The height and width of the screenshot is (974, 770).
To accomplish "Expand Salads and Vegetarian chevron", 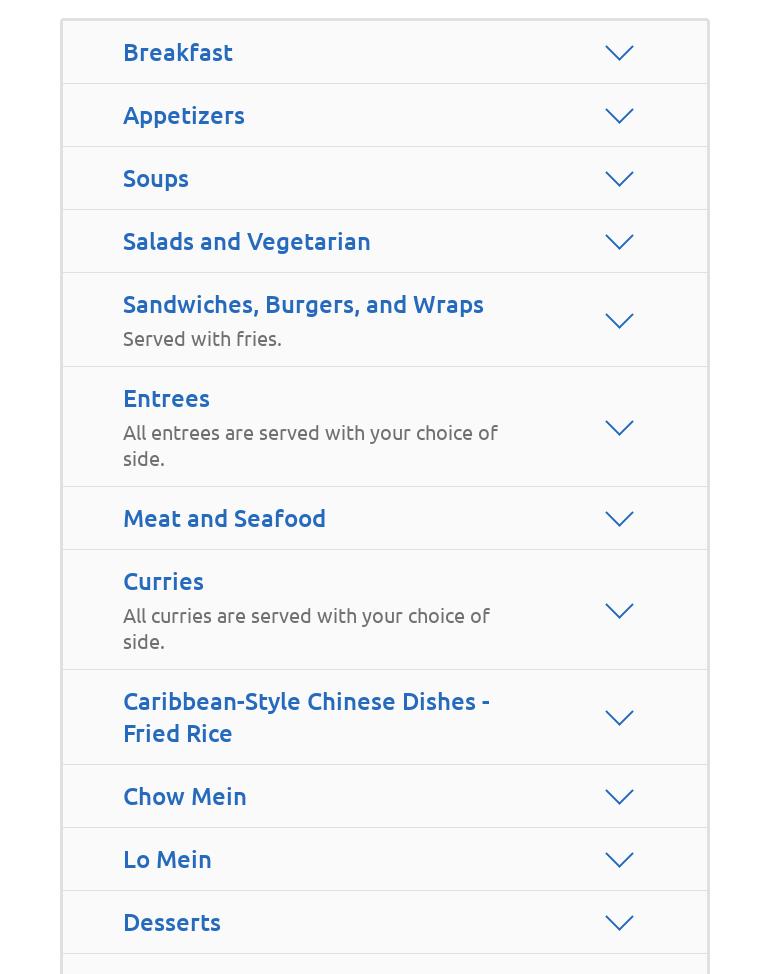I will 619,242.
